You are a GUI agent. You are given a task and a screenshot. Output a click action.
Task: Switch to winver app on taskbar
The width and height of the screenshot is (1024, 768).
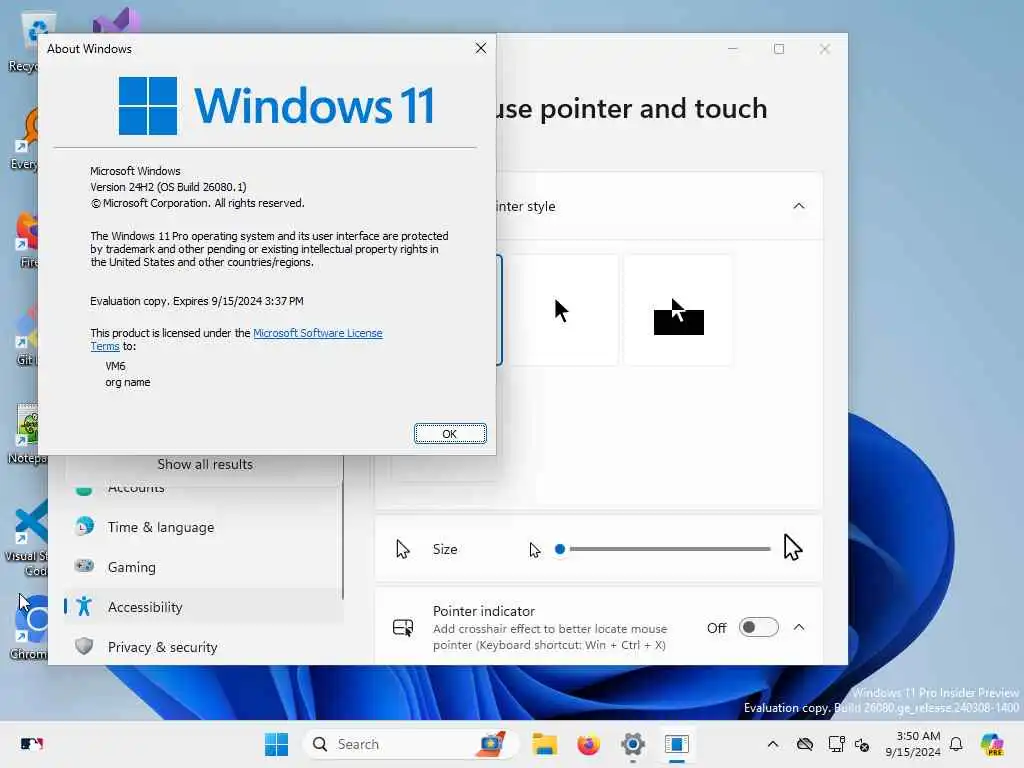[677, 744]
